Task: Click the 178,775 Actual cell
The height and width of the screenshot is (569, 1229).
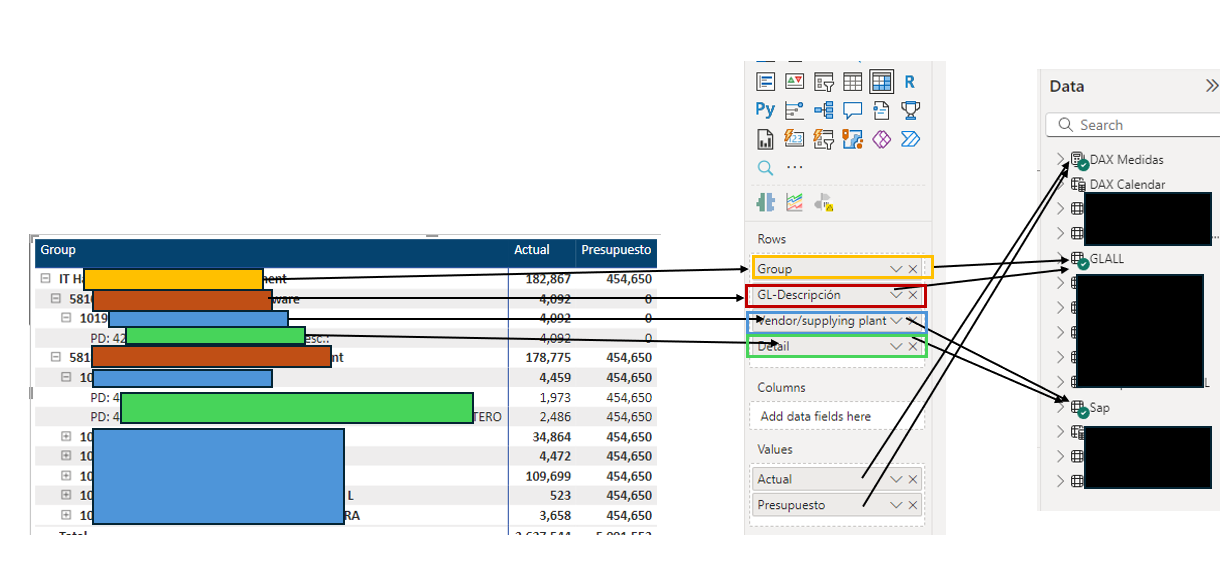Action: coord(549,357)
